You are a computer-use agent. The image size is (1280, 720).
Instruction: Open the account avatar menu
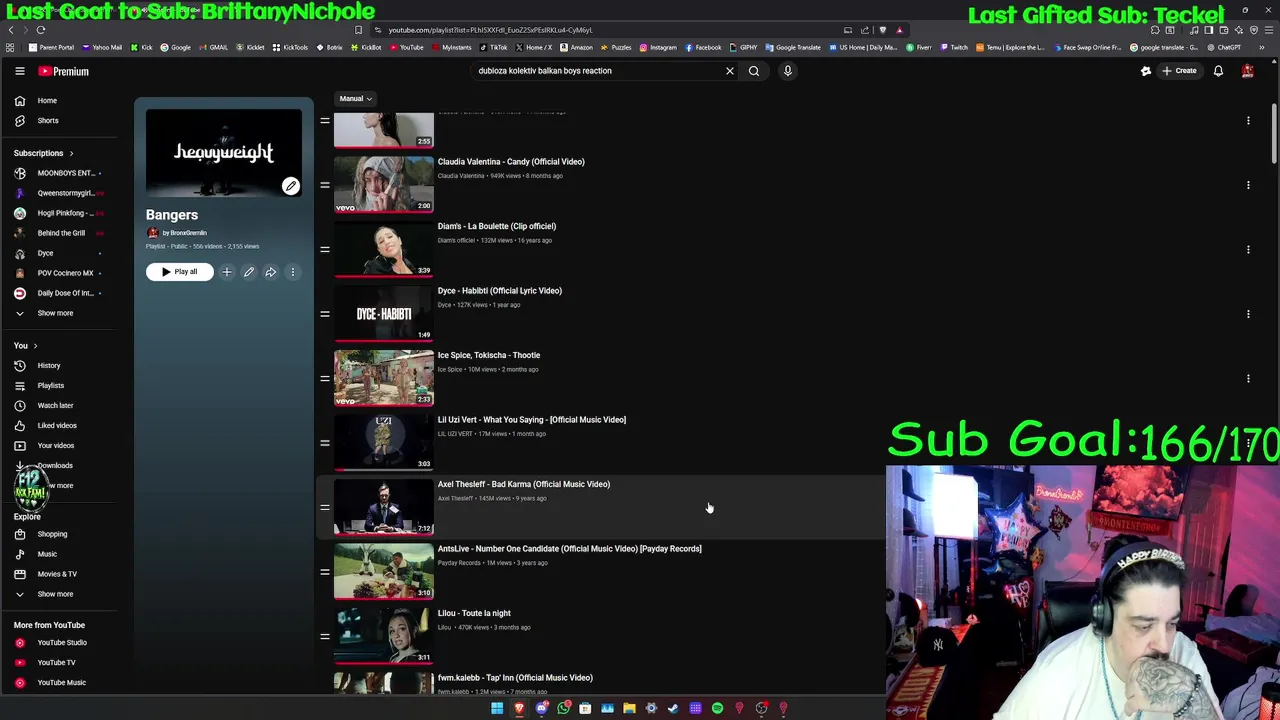tap(1247, 71)
